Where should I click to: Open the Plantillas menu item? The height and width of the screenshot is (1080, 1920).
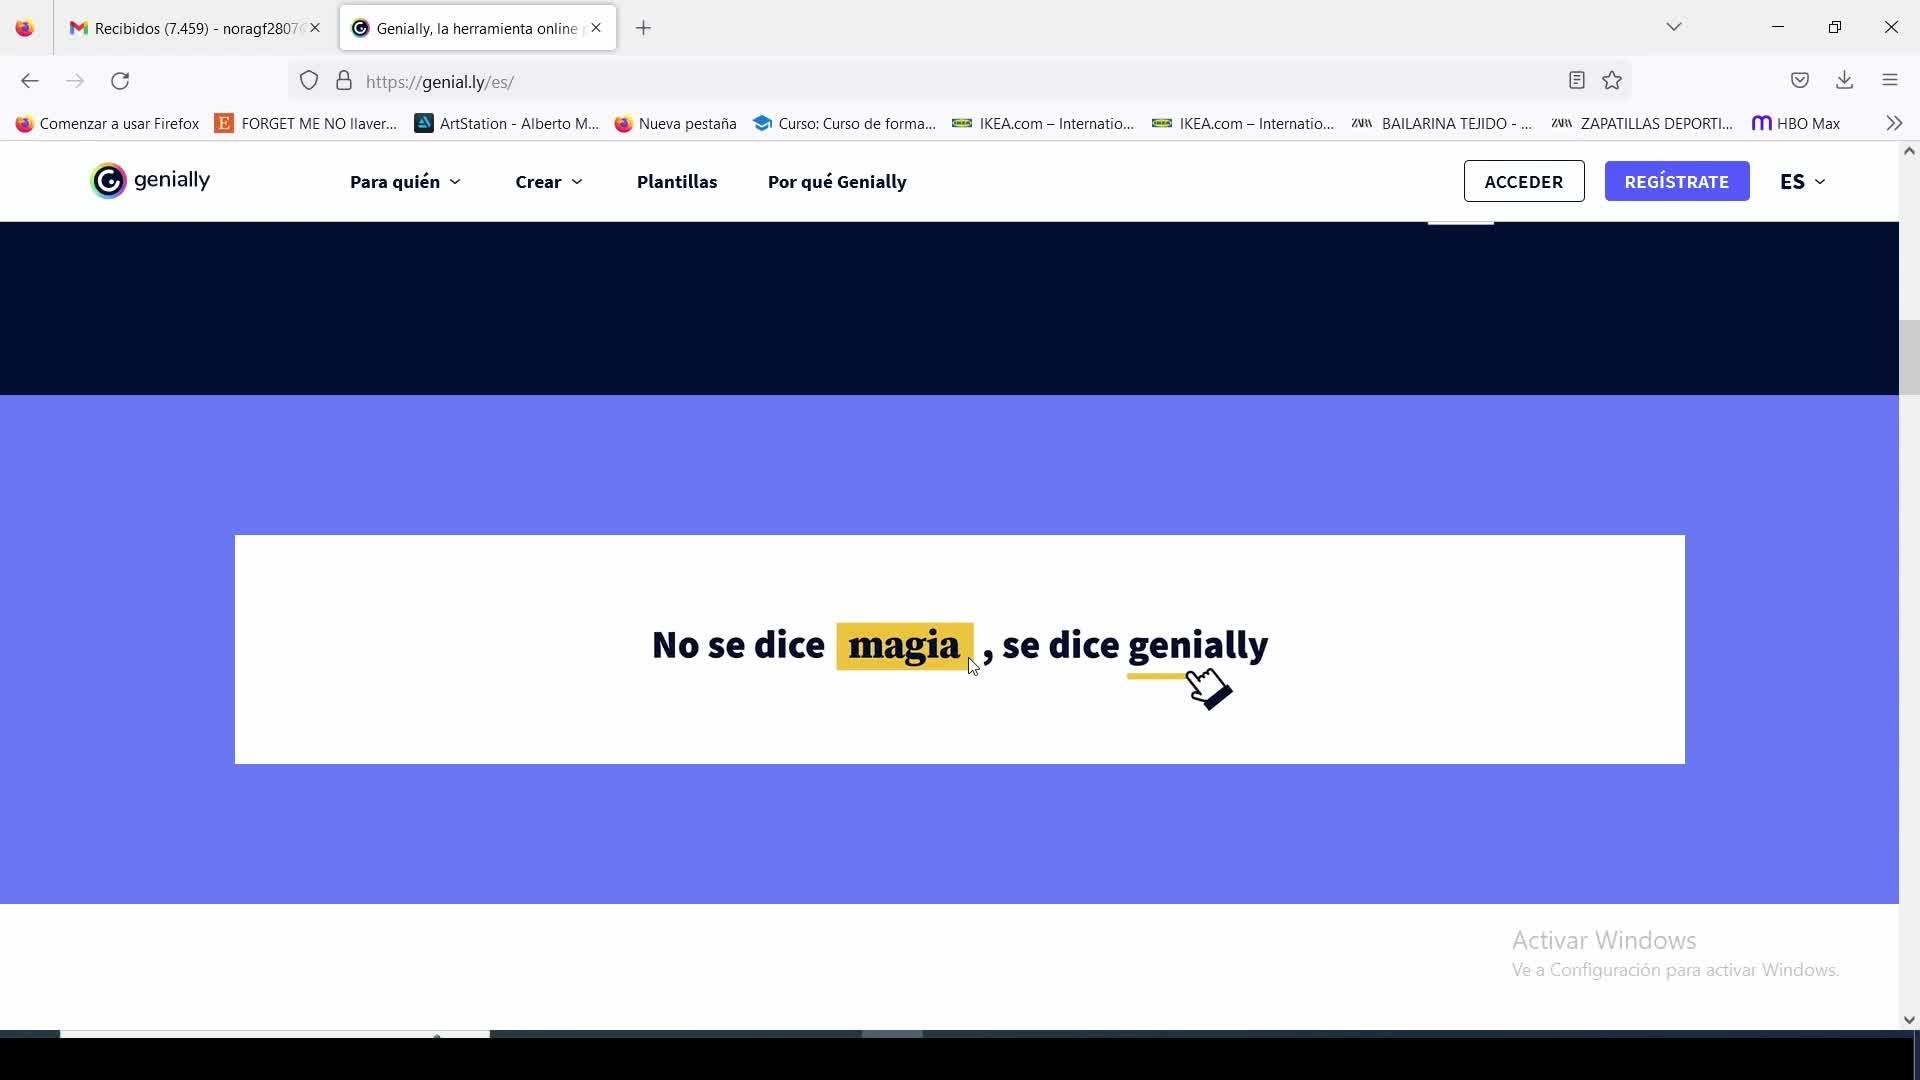point(677,182)
